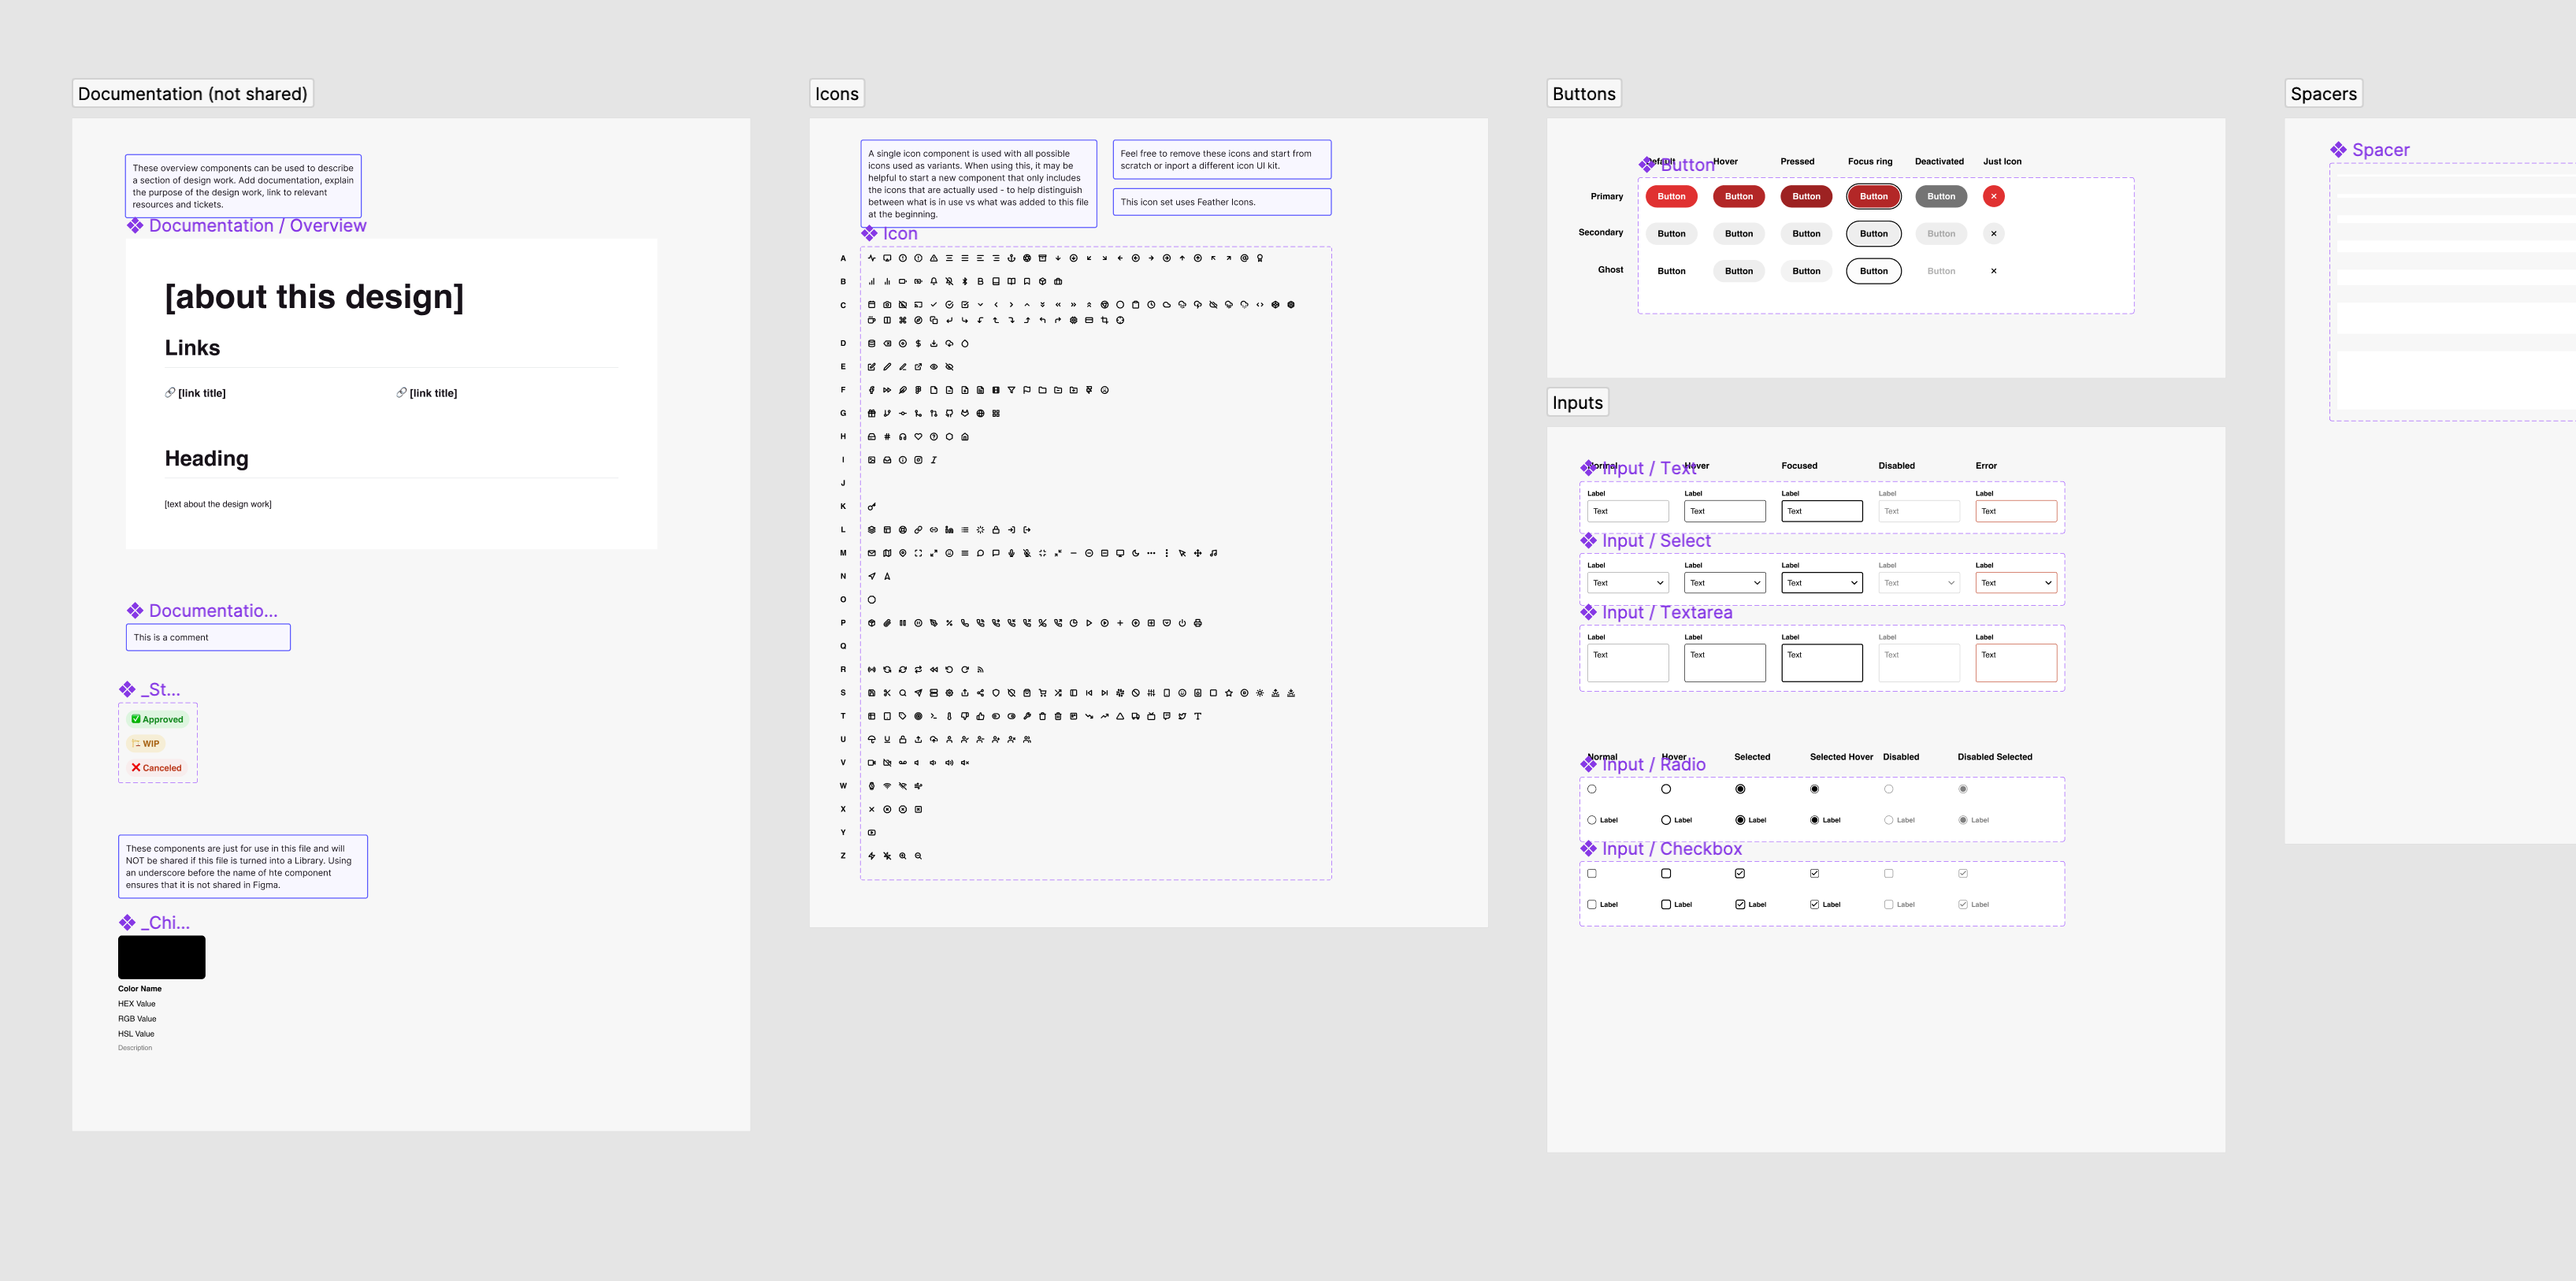Image resolution: width=2576 pixels, height=1281 pixels.
Task: Check the labeled Hover-state checkbox
Action: (1676, 905)
